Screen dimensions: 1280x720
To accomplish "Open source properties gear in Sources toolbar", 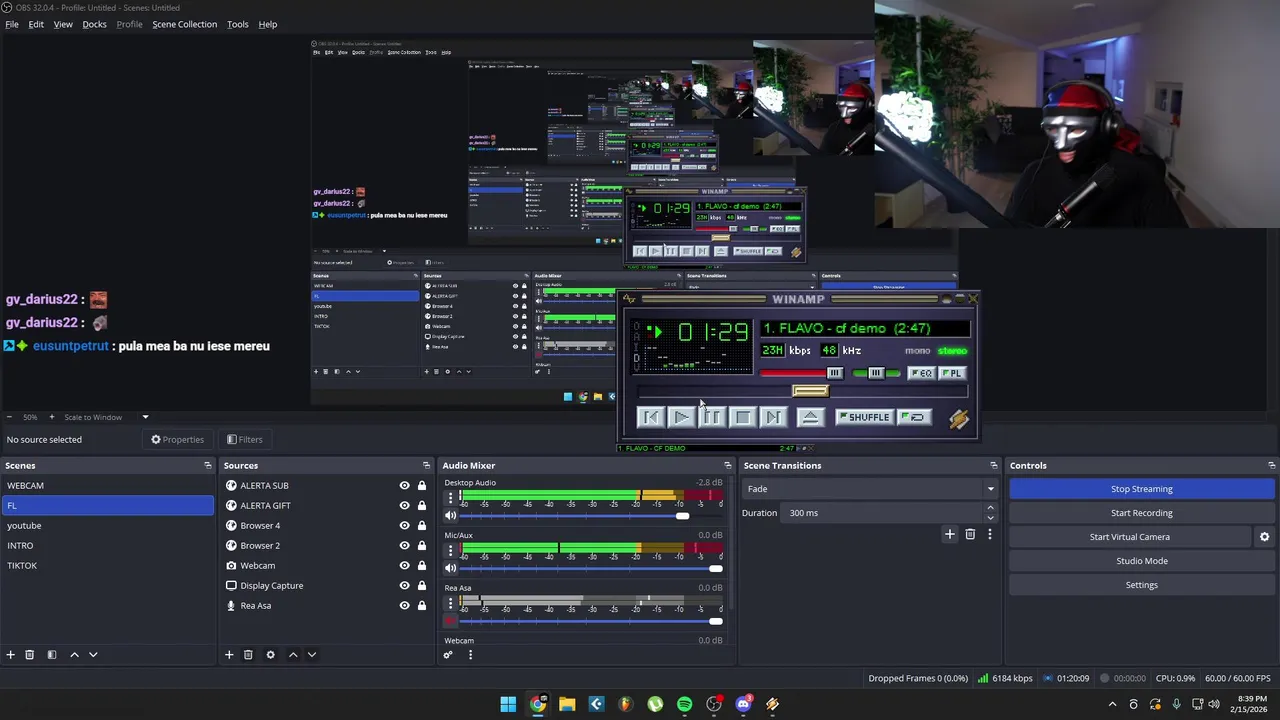I will [270, 655].
